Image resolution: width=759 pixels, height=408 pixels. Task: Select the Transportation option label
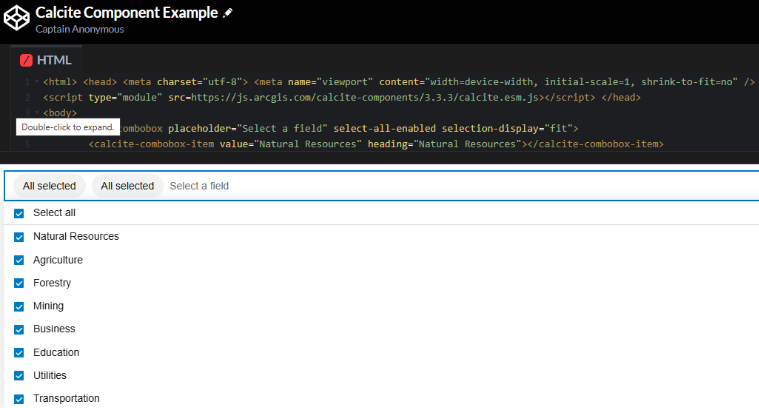click(66, 398)
